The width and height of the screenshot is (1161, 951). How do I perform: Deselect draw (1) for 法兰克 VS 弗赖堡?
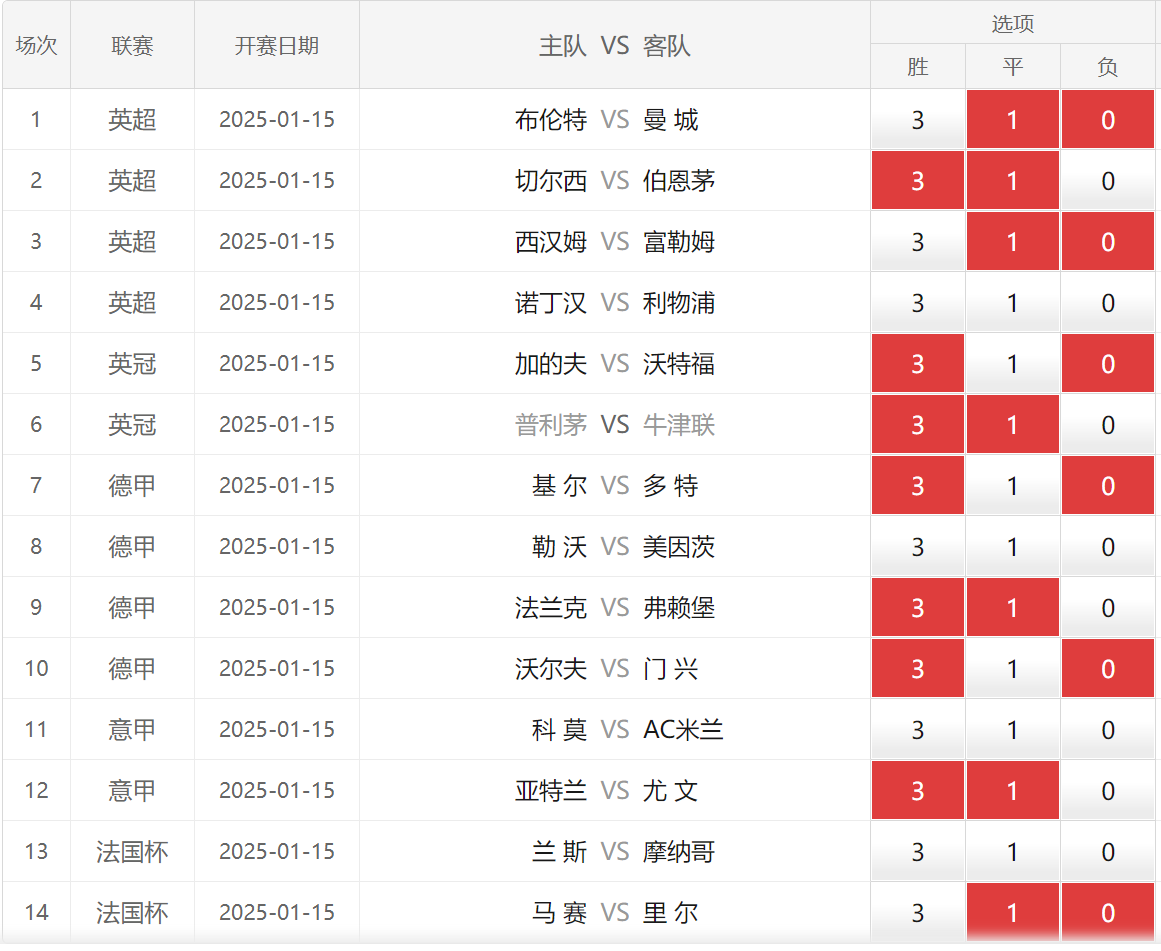[x=1012, y=608]
